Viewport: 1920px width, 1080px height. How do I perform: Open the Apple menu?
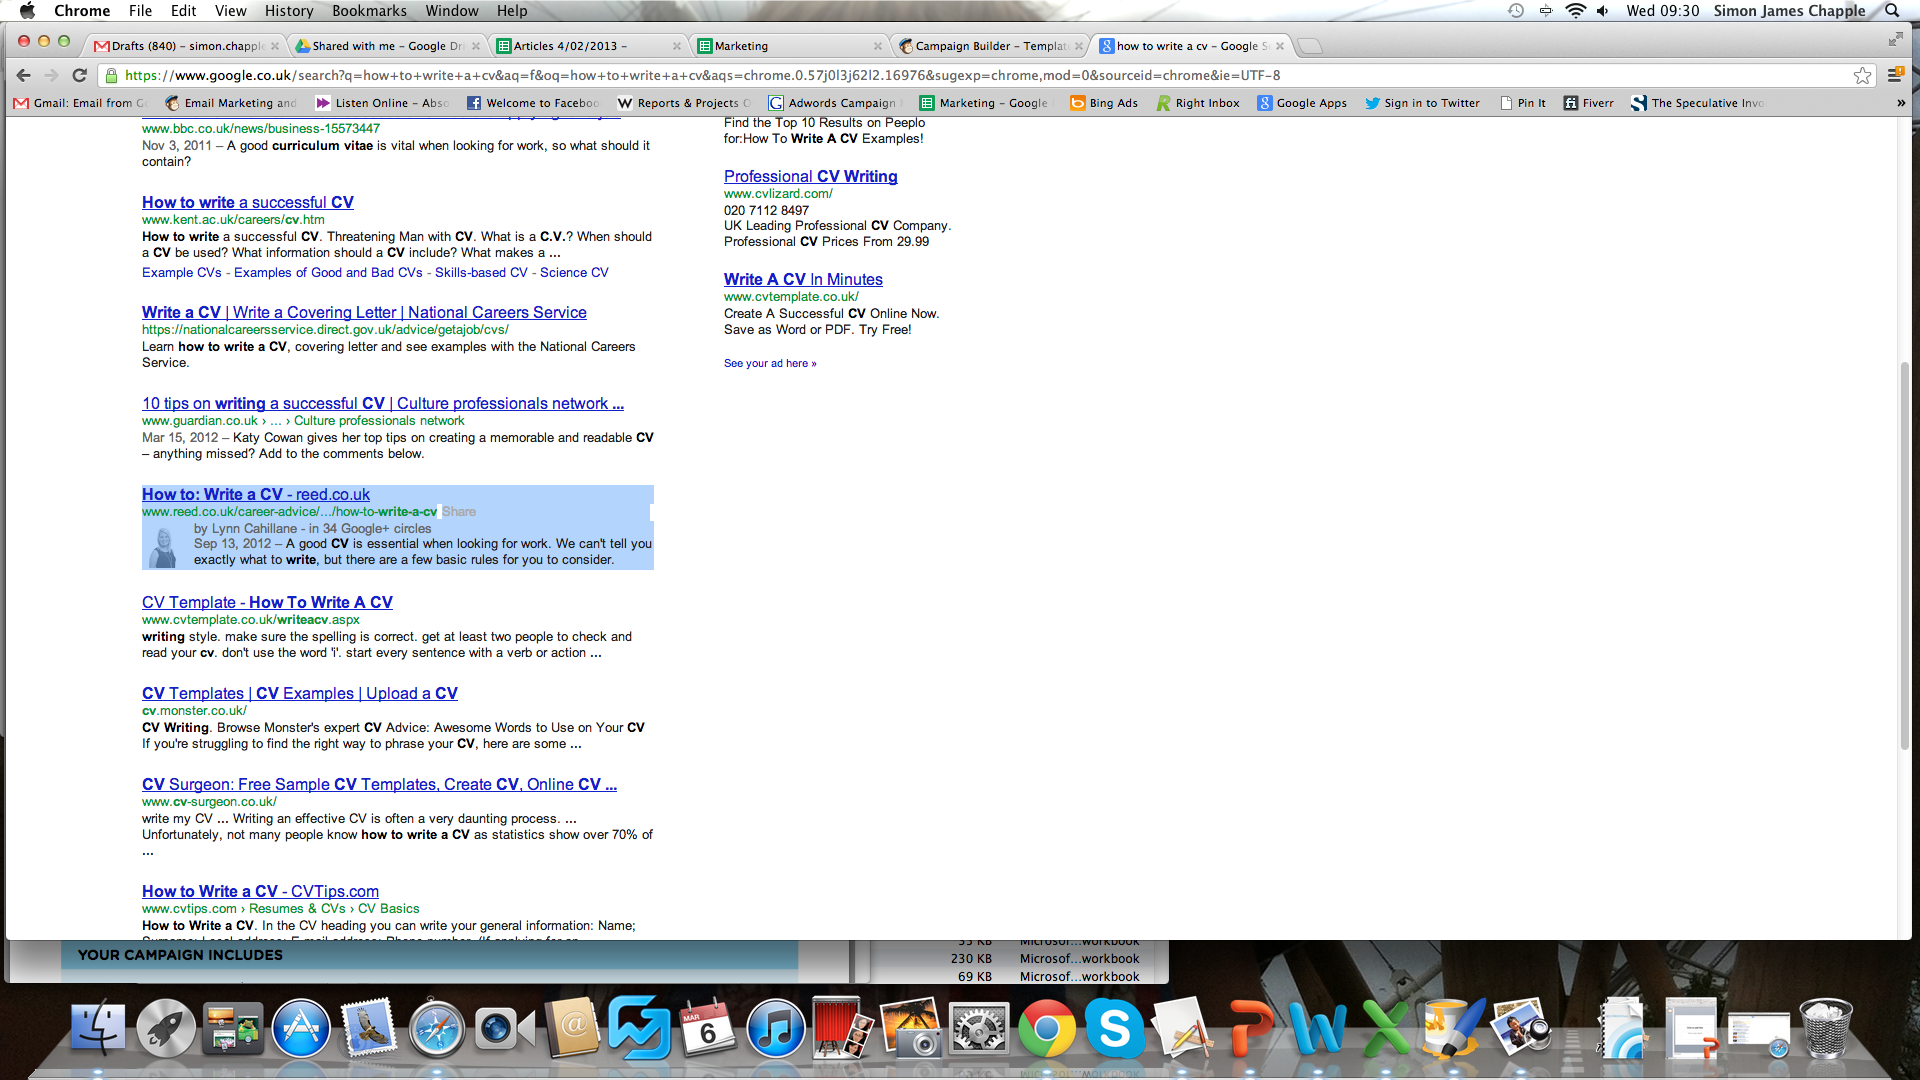pyautogui.click(x=27, y=11)
